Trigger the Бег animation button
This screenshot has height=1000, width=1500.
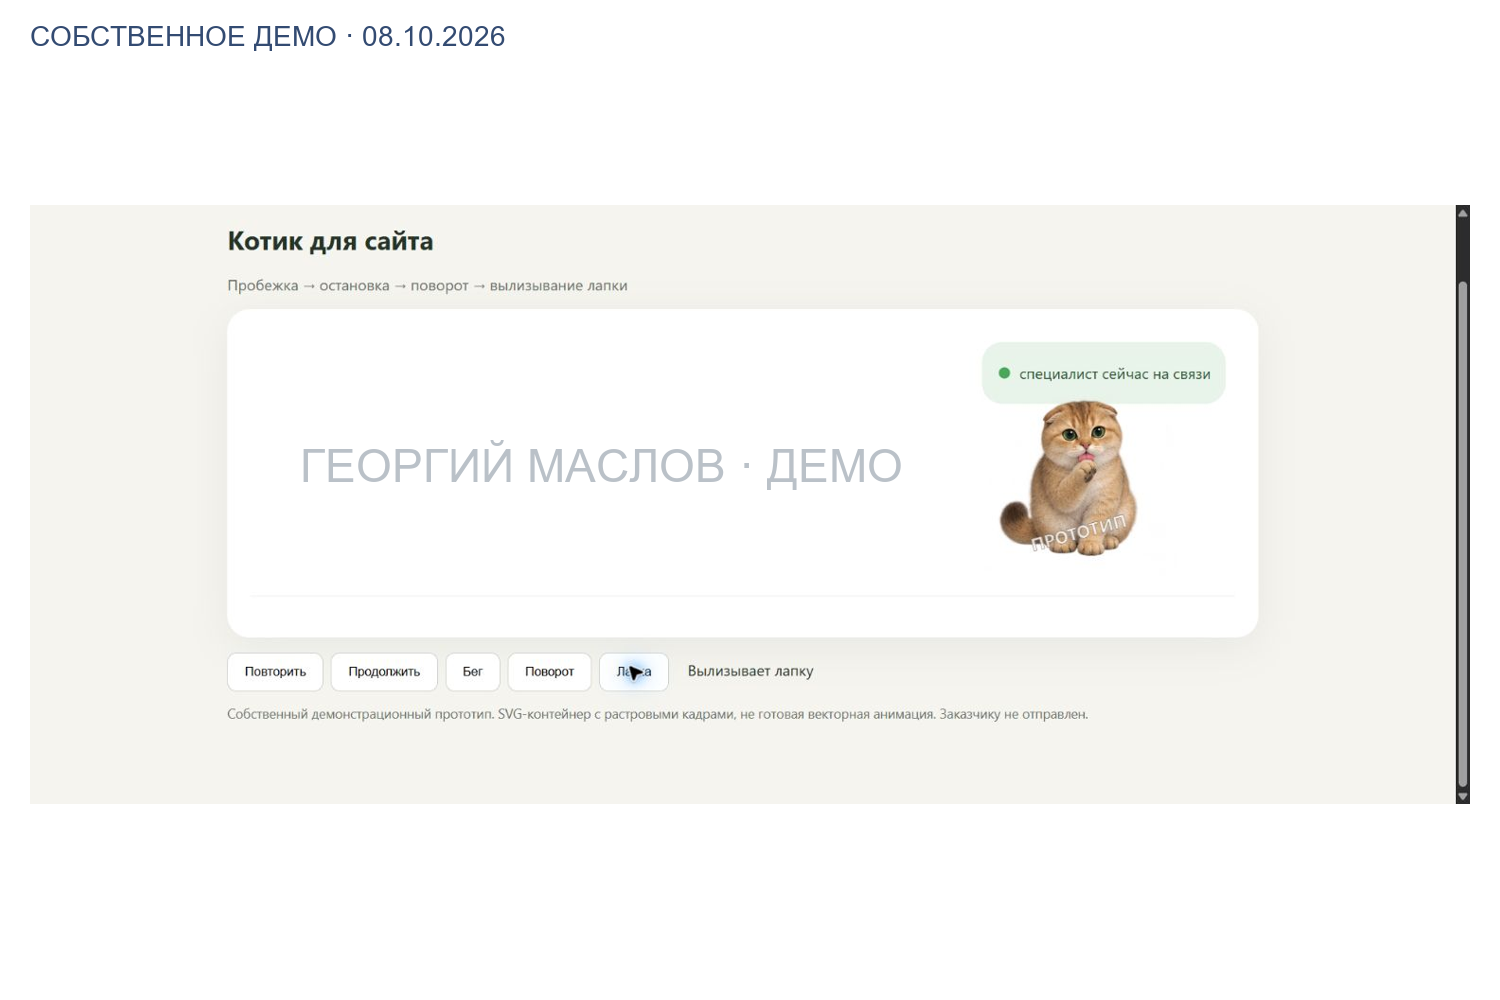473,672
